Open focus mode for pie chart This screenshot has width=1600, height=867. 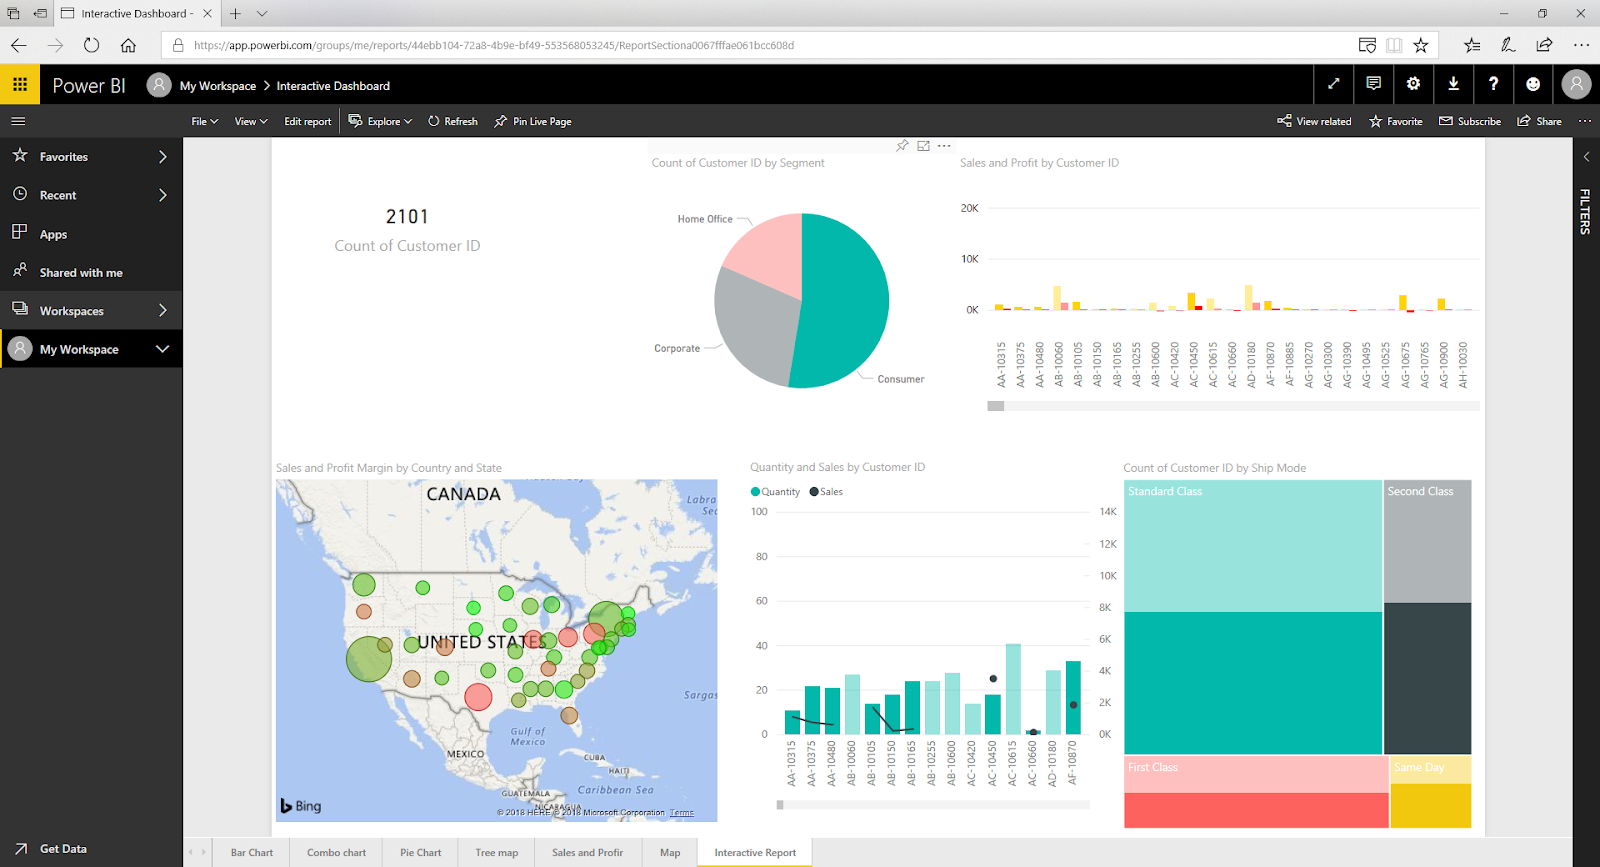[923, 146]
